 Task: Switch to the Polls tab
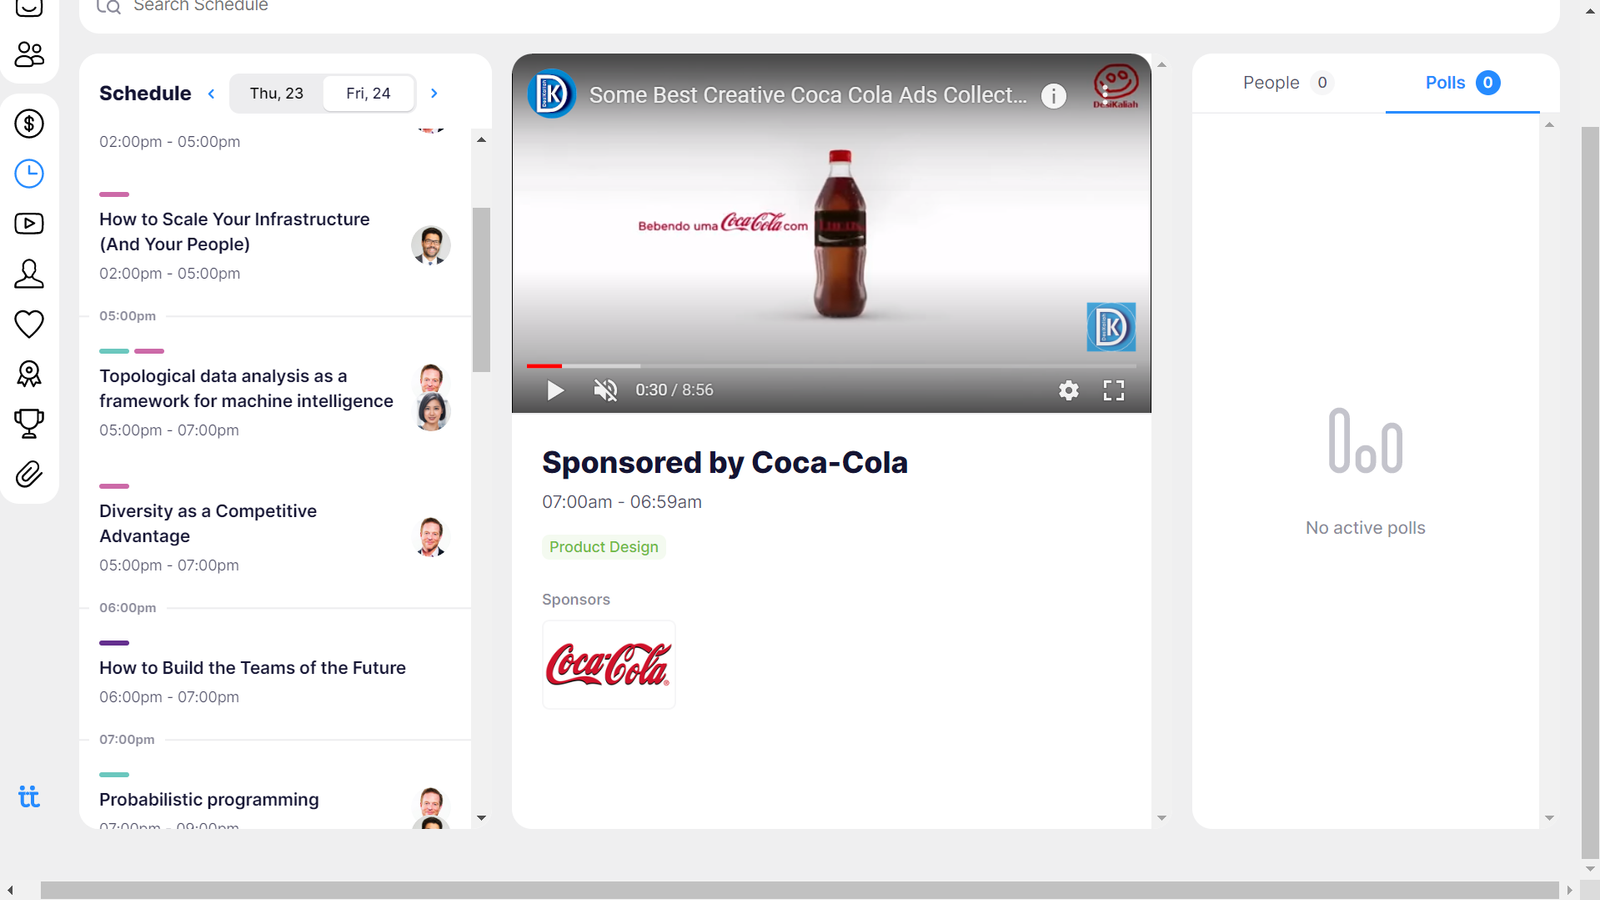[1462, 83]
